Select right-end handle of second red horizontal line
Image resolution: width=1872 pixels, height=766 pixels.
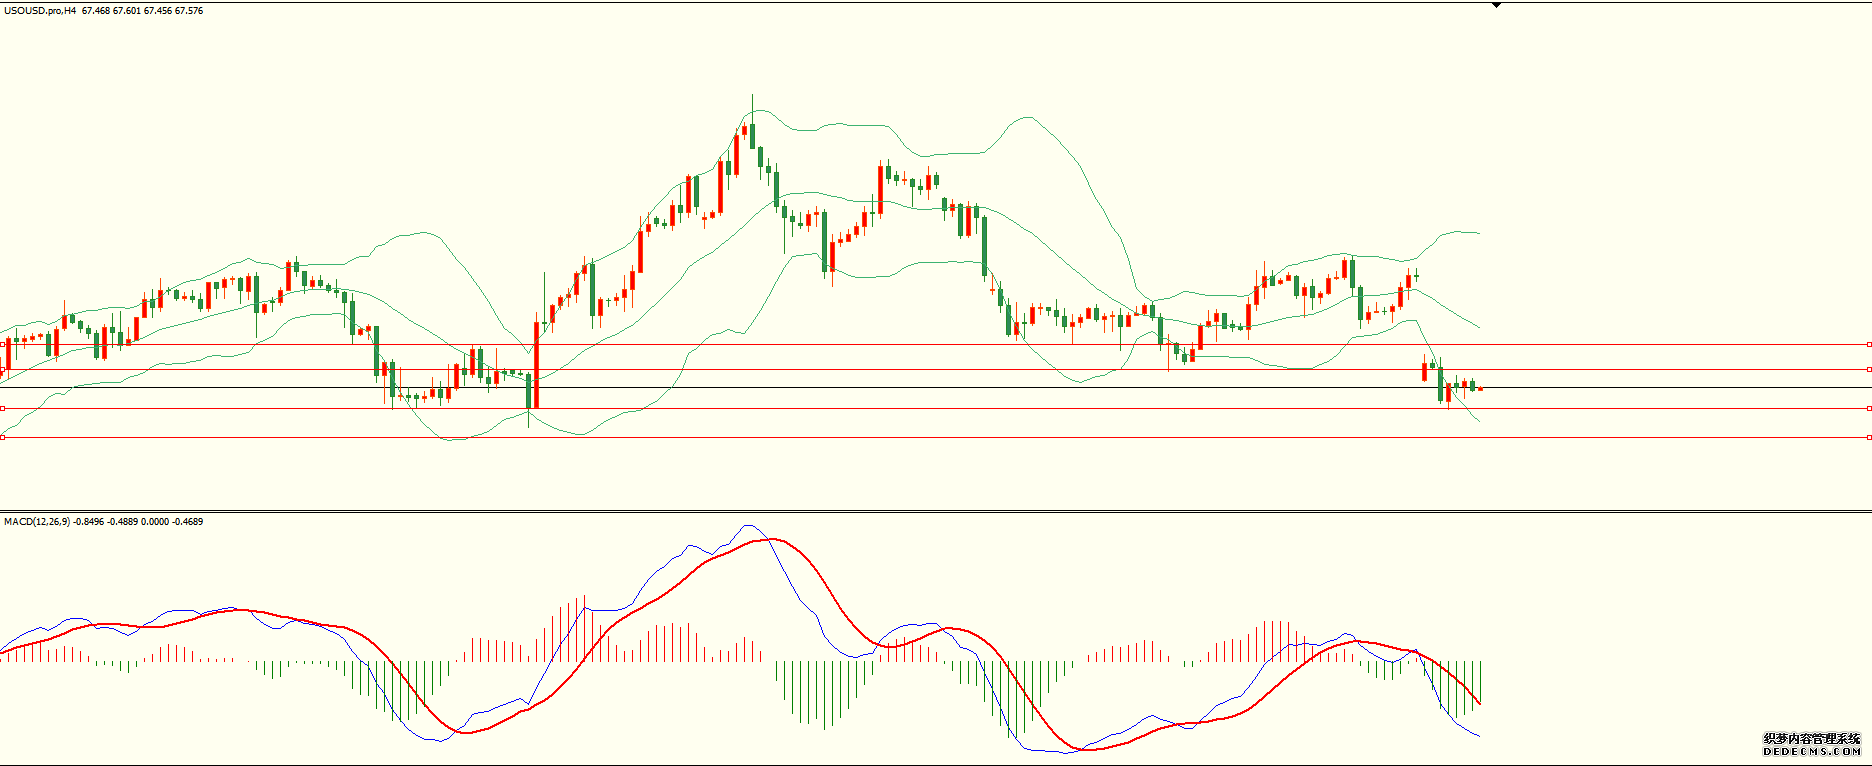[x=1869, y=369]
